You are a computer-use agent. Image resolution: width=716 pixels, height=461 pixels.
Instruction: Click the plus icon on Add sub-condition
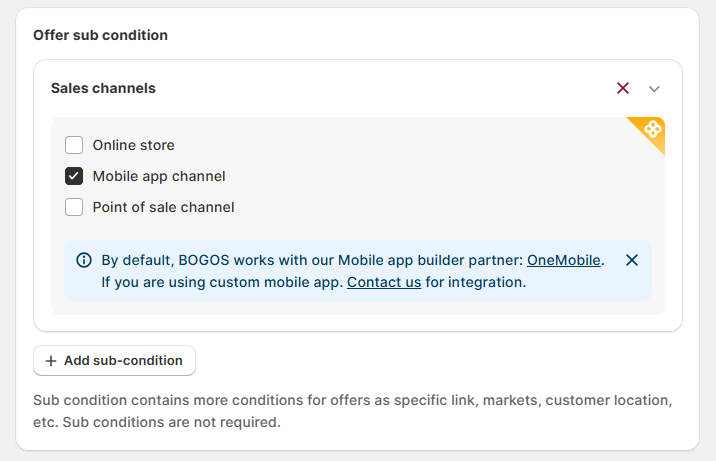(51, 361)
